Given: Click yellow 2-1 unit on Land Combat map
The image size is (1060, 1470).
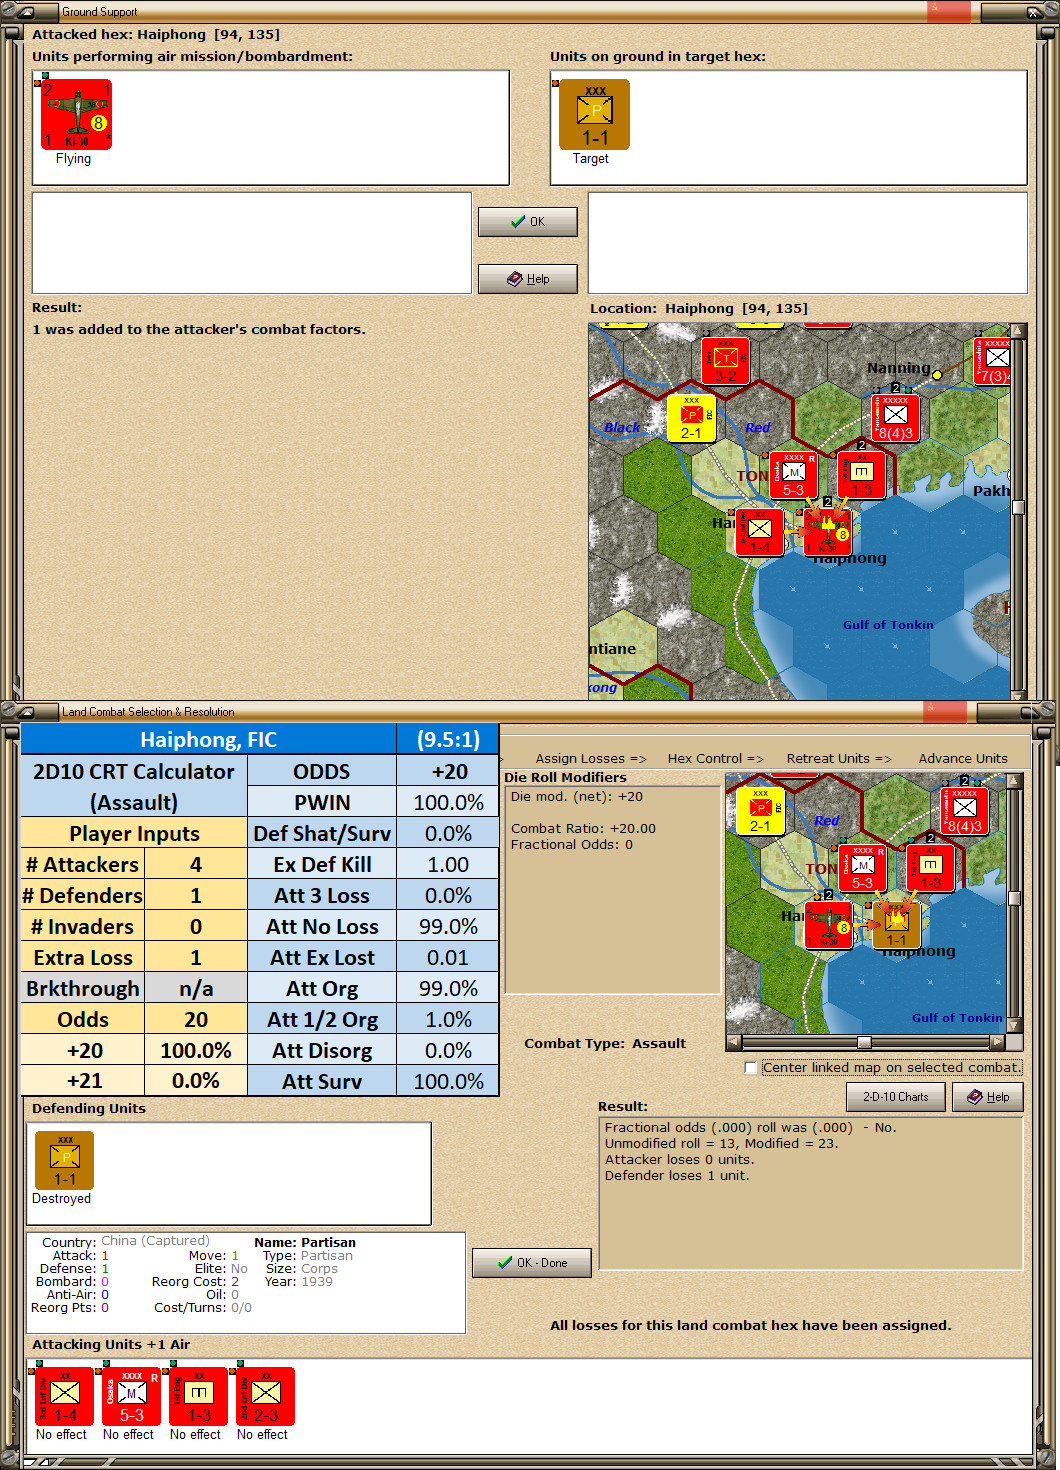Looking at the screenshot, I should pos(760,811).
